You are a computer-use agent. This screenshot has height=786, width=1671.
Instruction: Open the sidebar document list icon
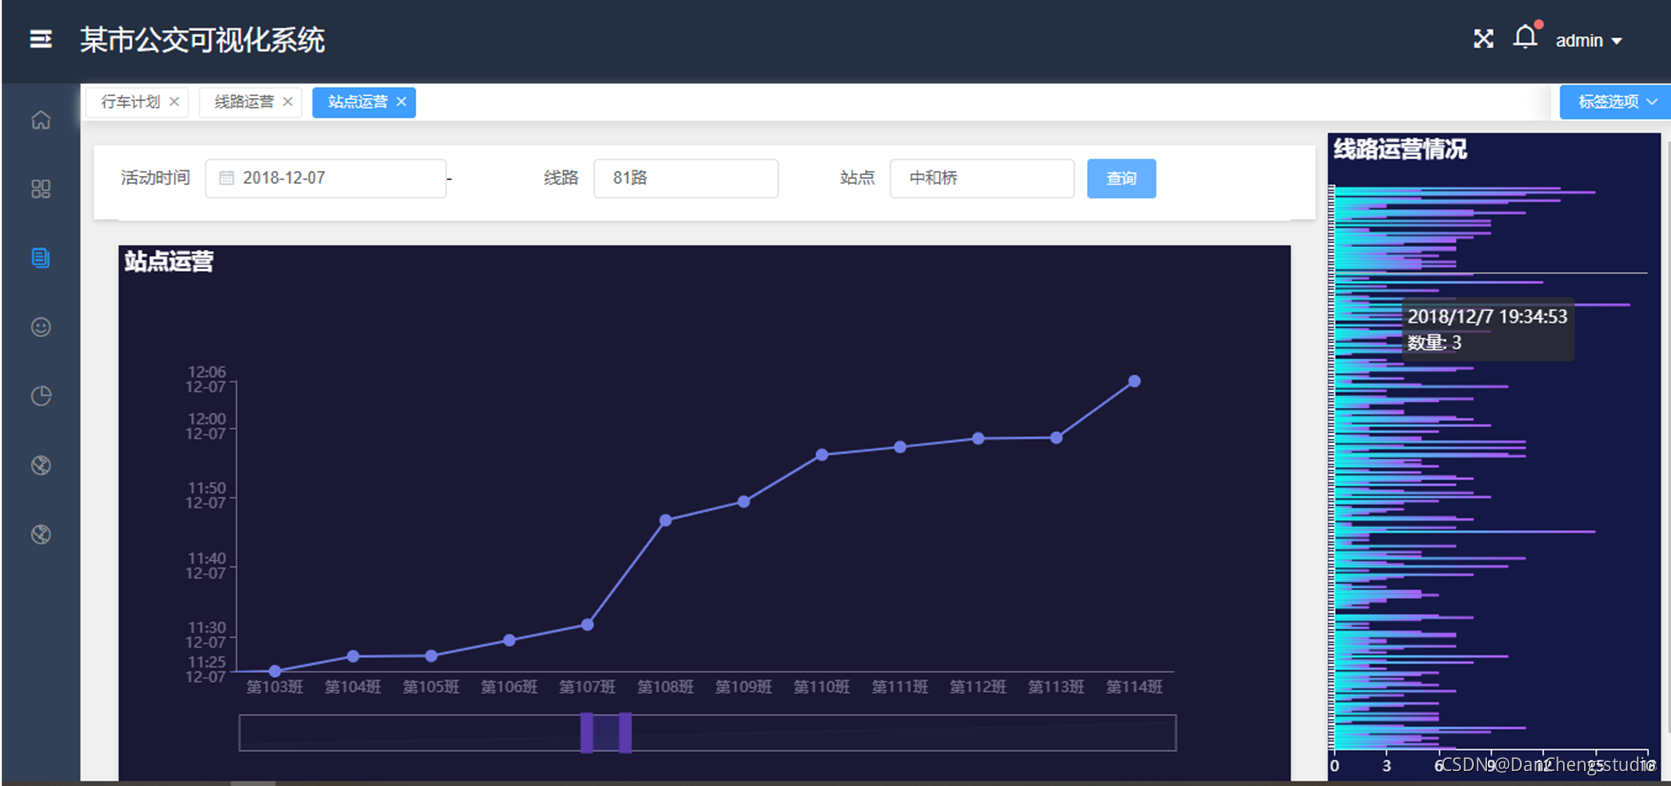click(x=41, y=258)
